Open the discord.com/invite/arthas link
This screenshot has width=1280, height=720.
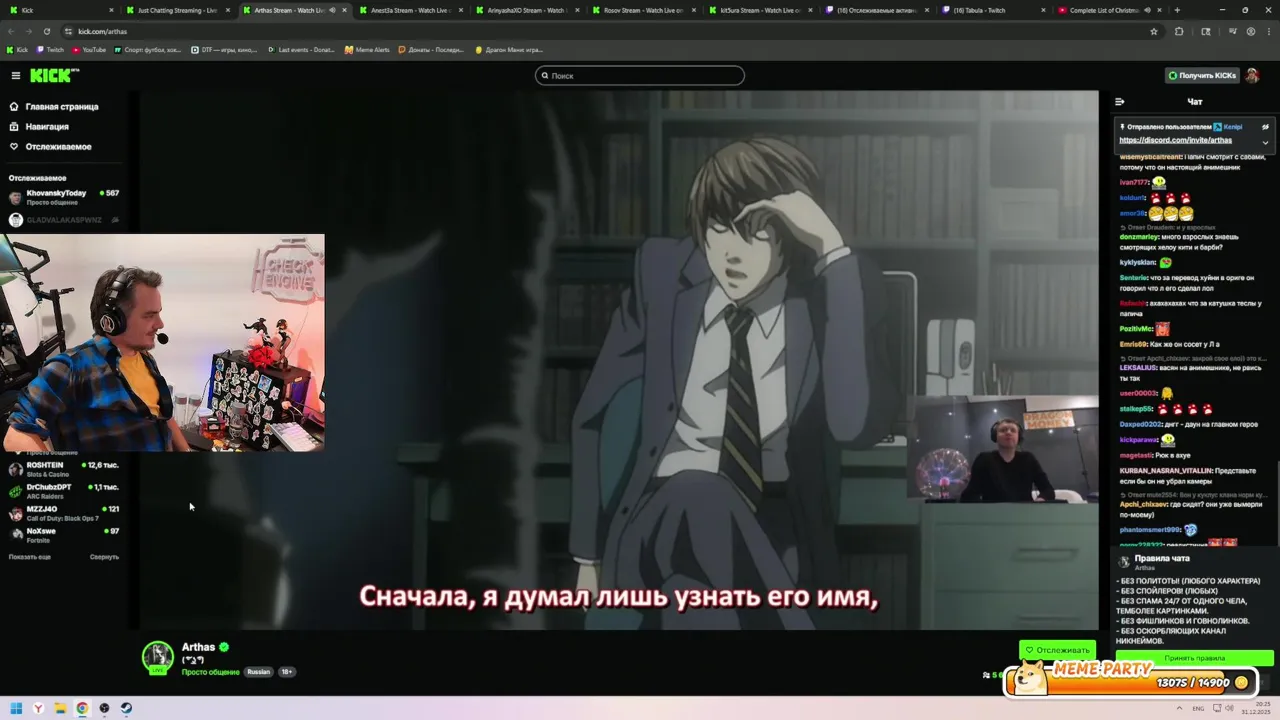[1175, 141]
